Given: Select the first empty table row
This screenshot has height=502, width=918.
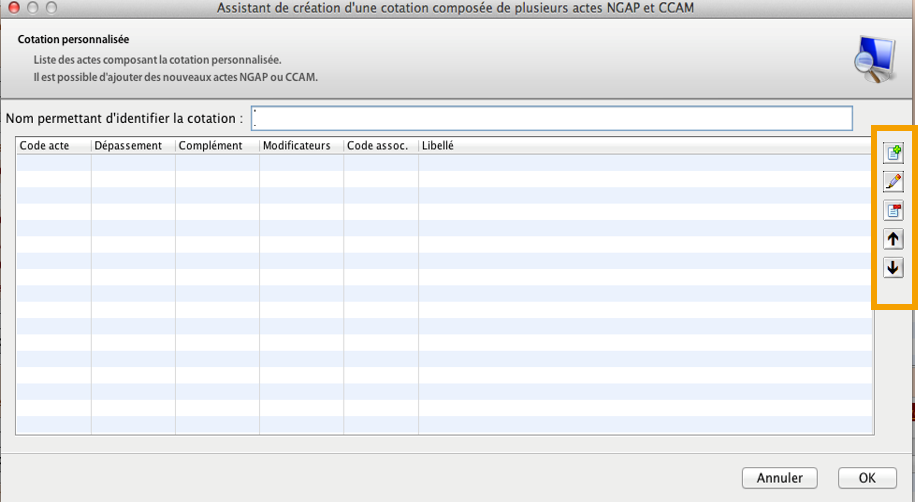Looking at the screenshot, I should tap(444, 163).
